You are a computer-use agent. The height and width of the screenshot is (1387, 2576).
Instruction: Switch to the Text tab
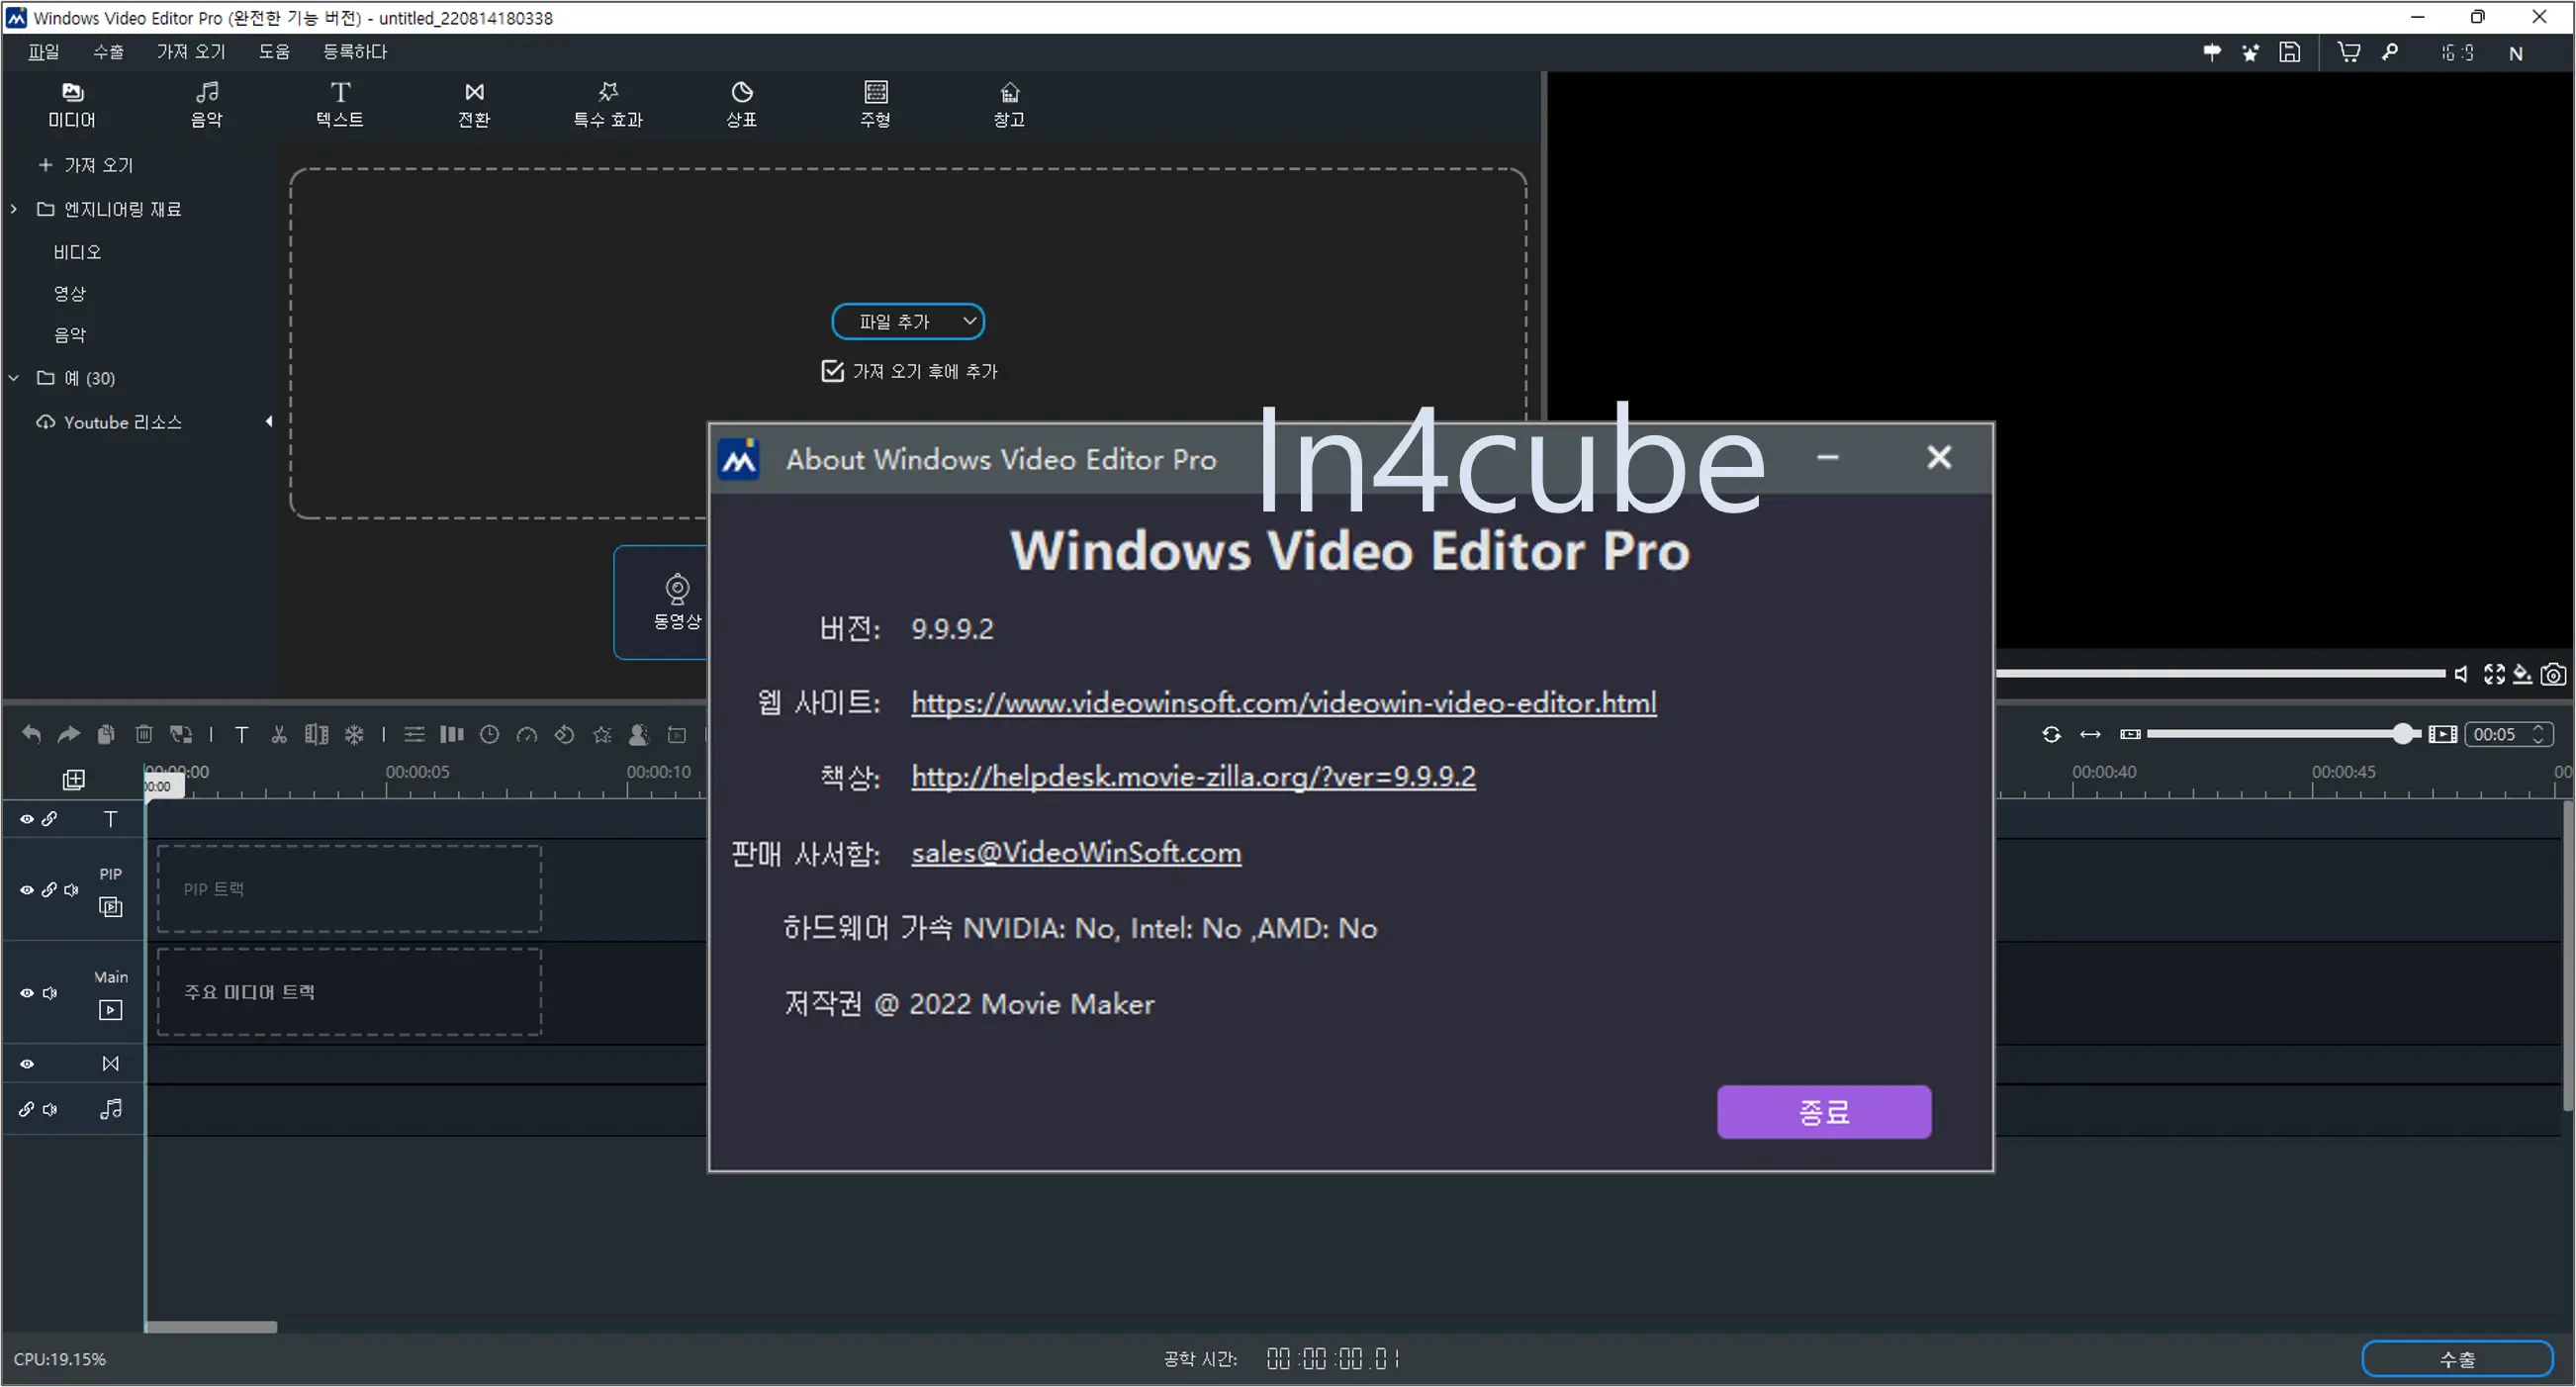pos(340,104)
